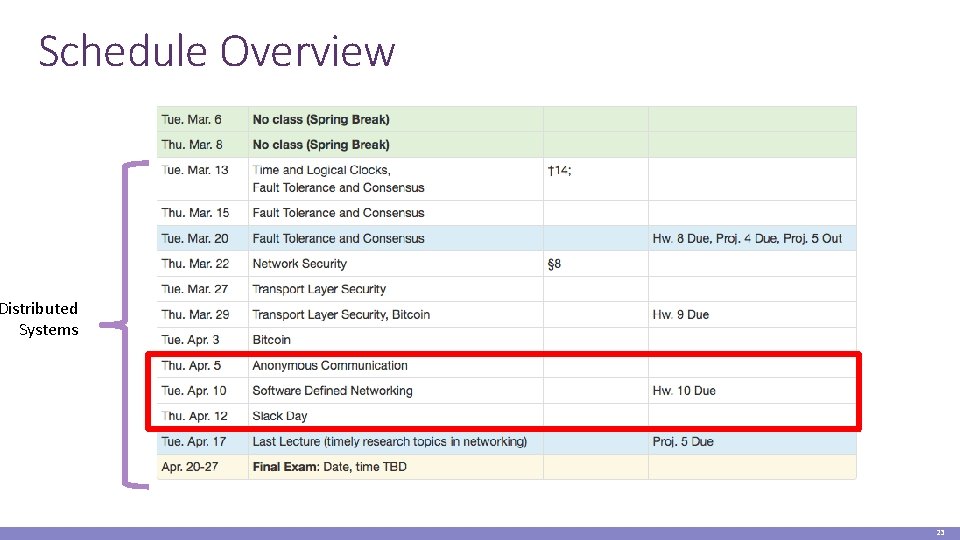Image resolution: width=960 pixels, height=540 pixels.
Task: Click "No class (Spring Break)" in the Thu. Mar. 8 row
Action: pos(321,144)
